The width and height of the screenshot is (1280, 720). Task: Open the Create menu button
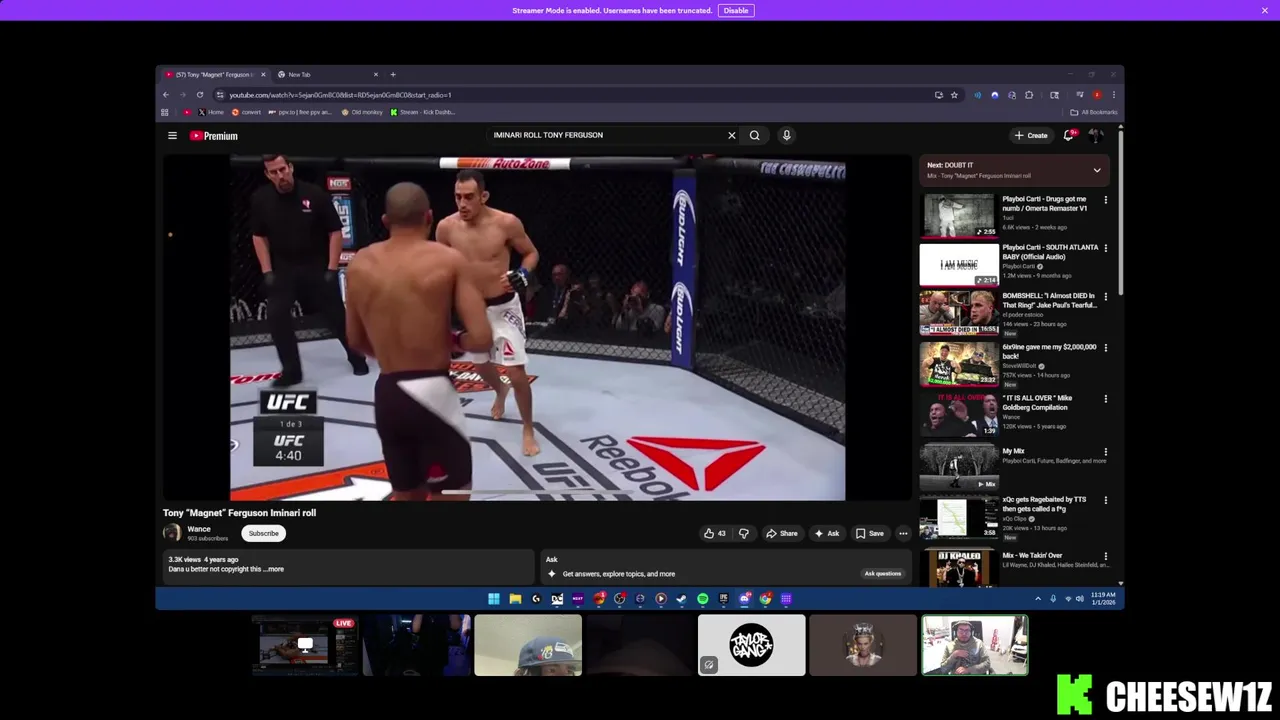tap(1031, 135)
